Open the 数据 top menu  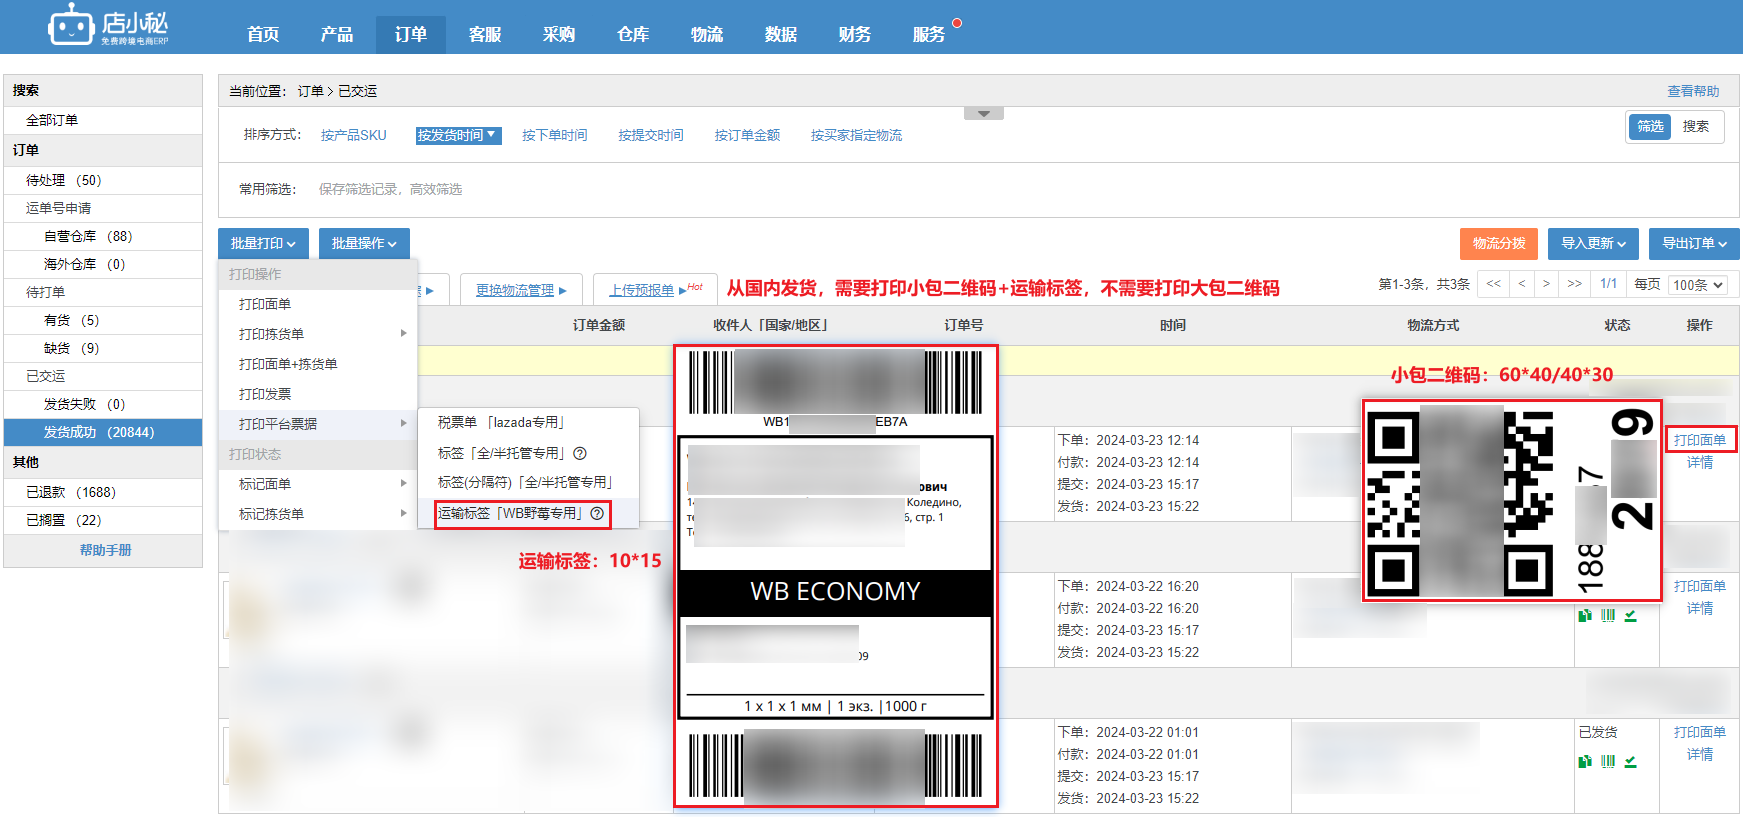click(781, 34)
